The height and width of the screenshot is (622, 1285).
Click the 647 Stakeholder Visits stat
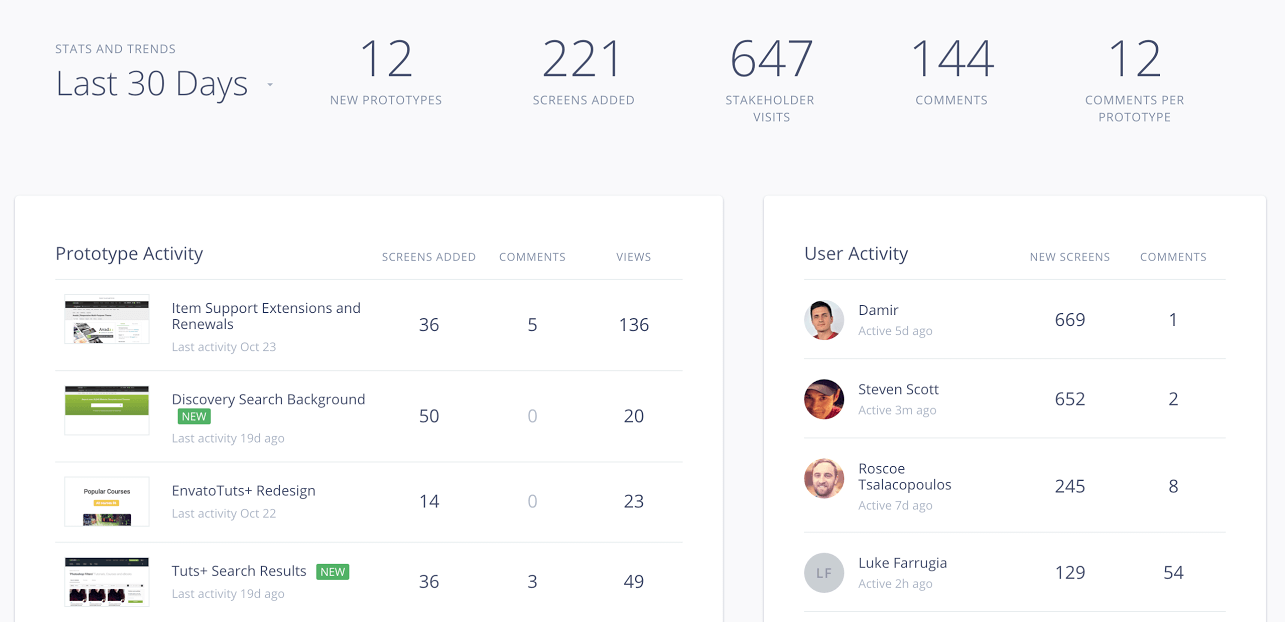771,79
